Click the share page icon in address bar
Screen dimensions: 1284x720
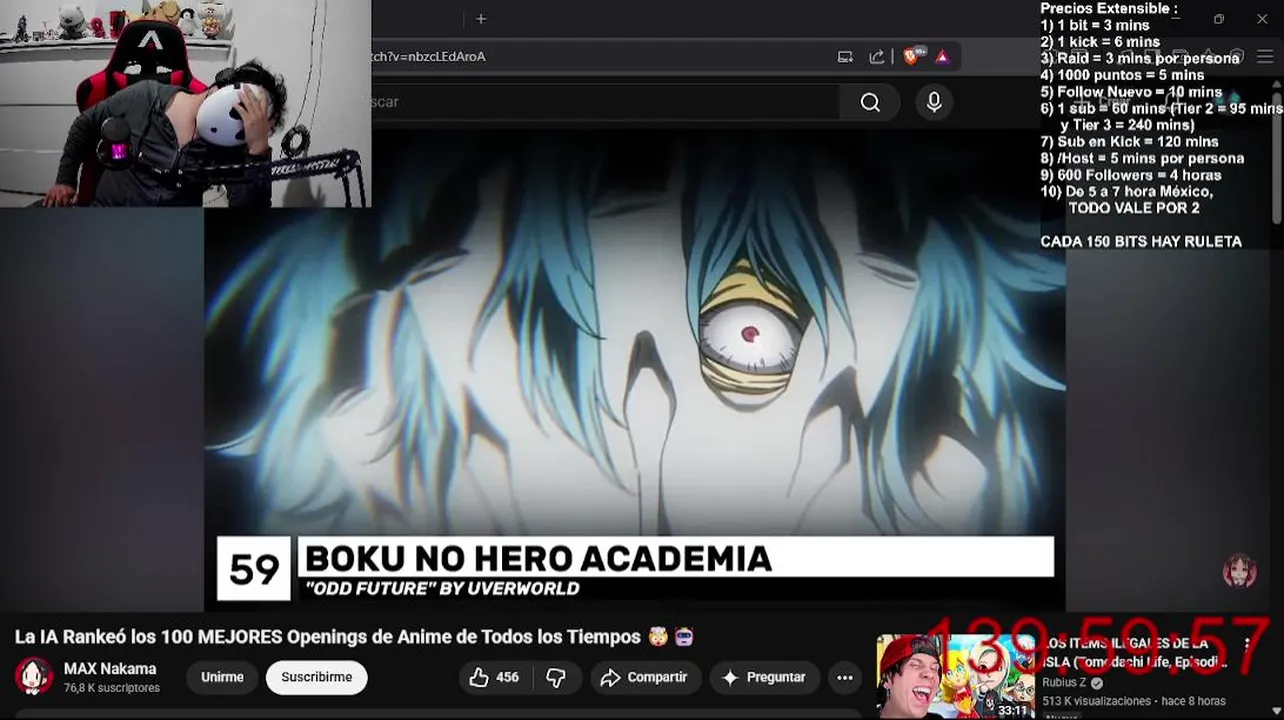pyautogui.click(x=877, y=57)
